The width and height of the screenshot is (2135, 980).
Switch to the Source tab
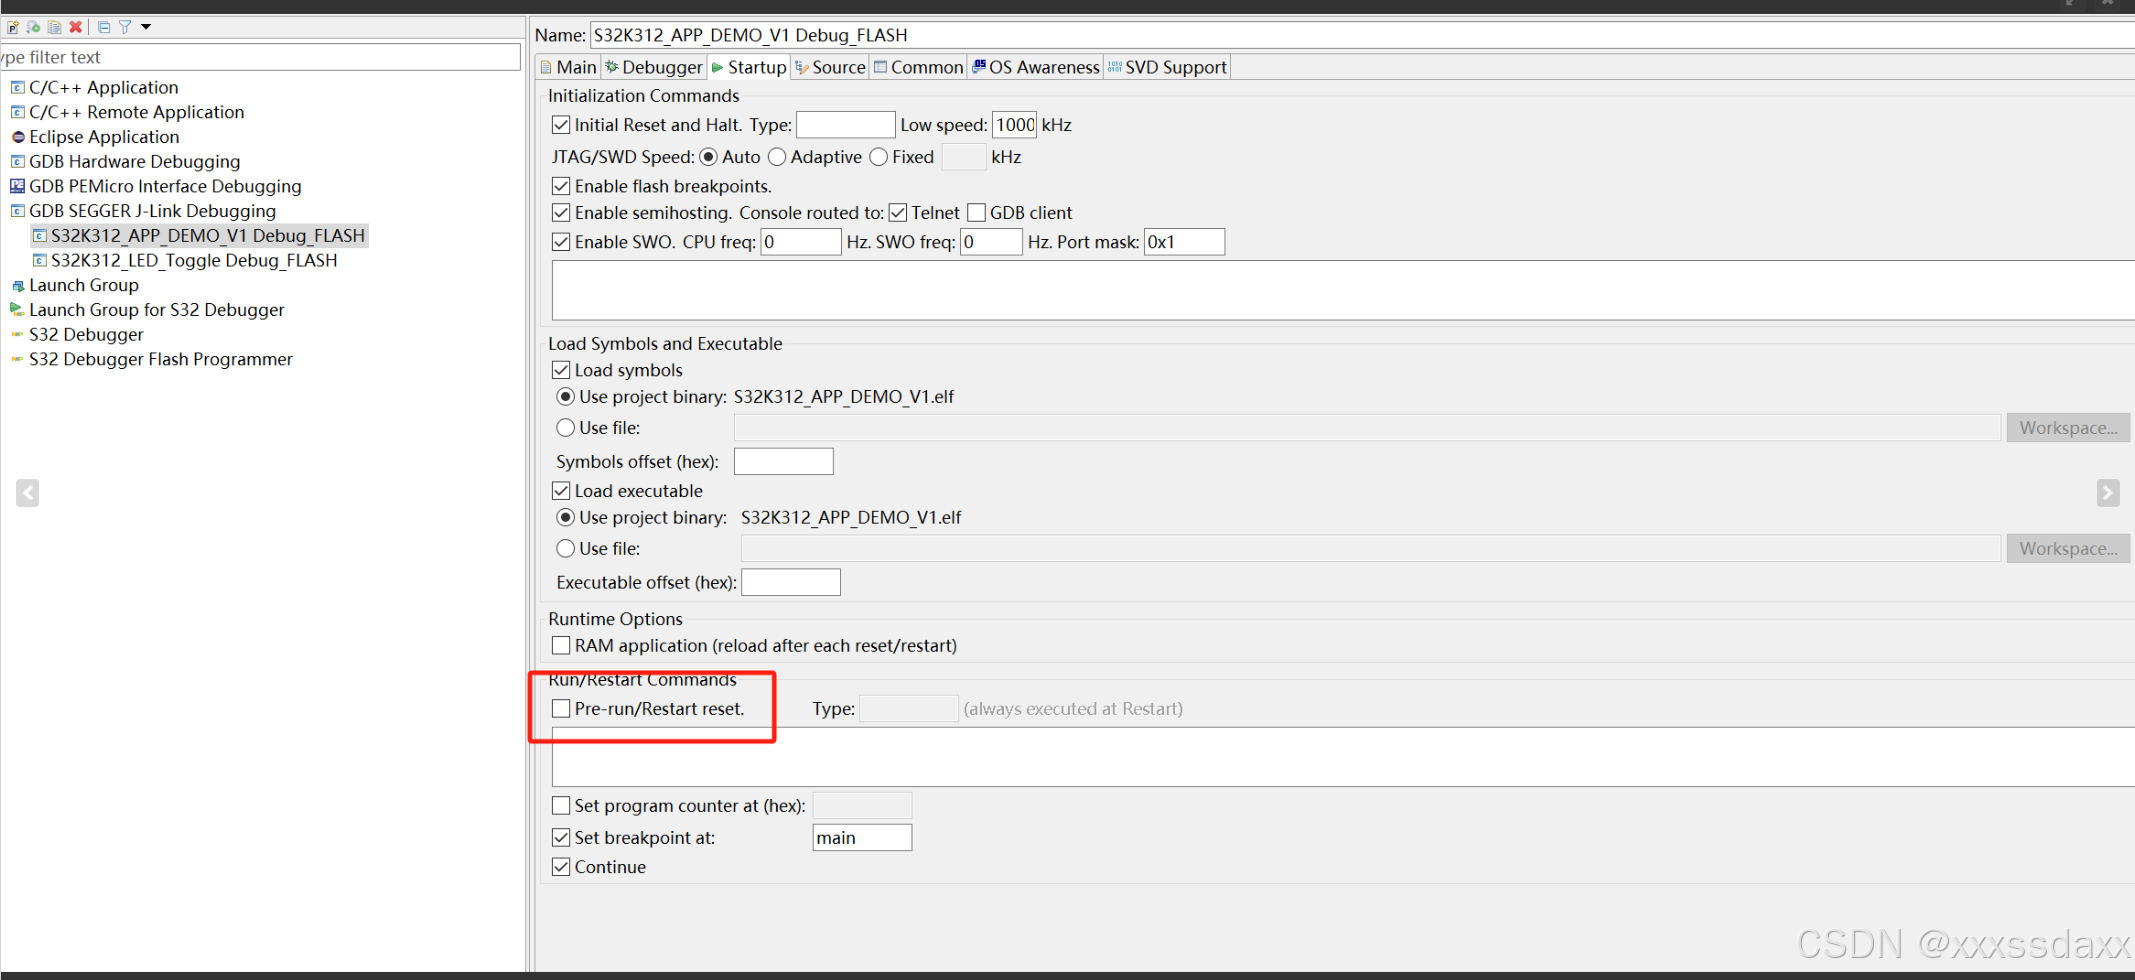click(830, 67)
